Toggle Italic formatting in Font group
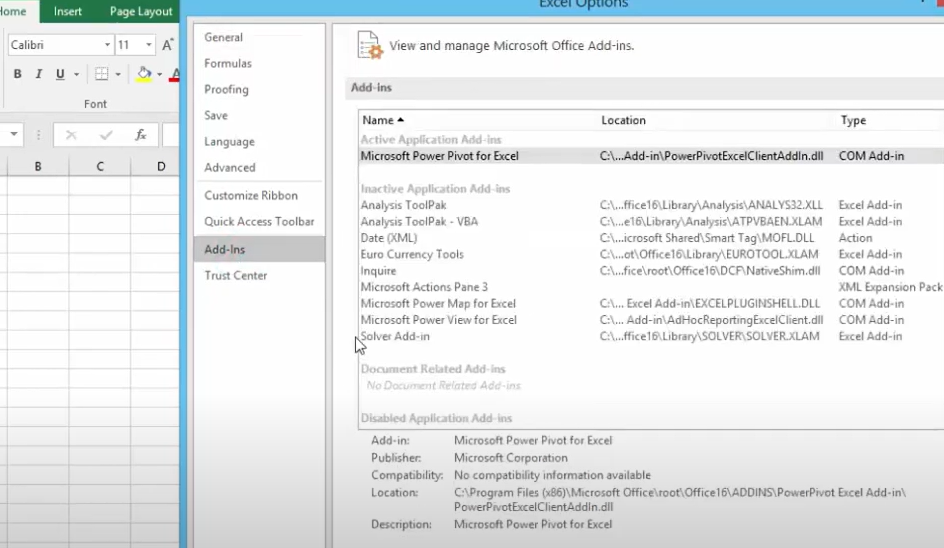This screenshot has width=944, height=548. (x=39, y=74)
